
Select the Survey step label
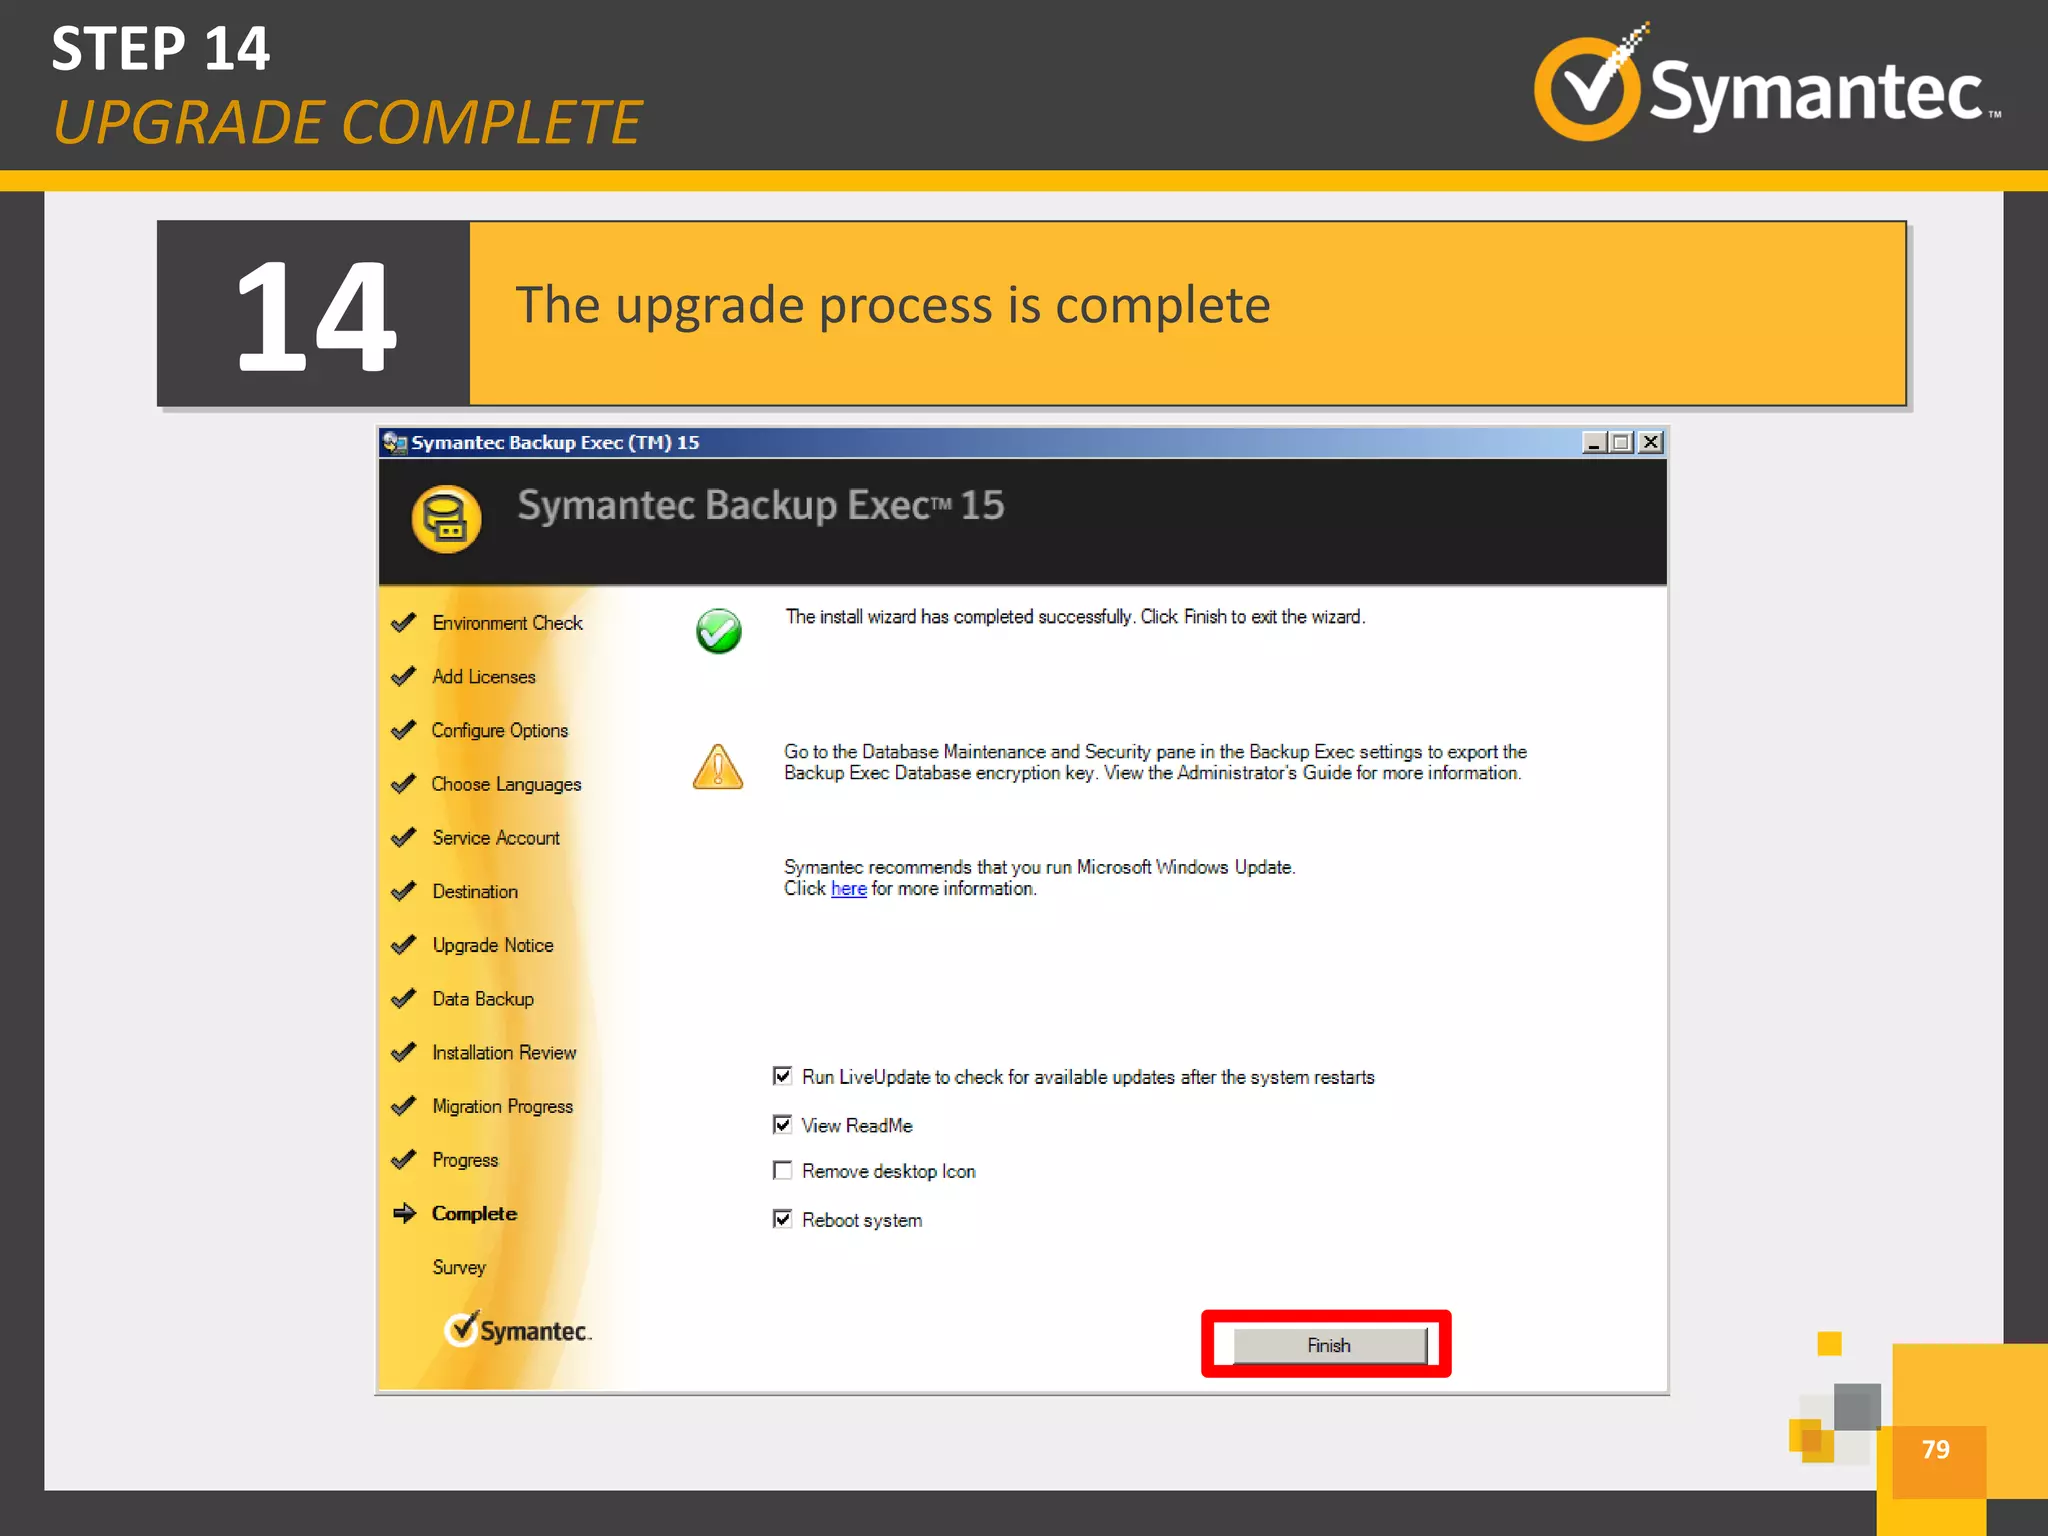click(459, 1268)
